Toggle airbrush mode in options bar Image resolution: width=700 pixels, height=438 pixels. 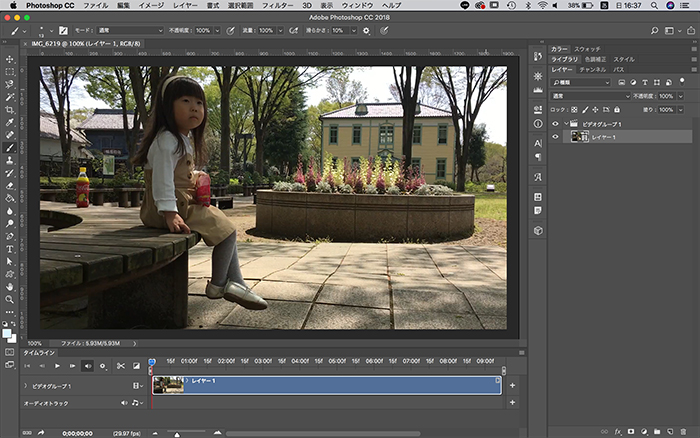pyautogui.click(x=293, y=31)
